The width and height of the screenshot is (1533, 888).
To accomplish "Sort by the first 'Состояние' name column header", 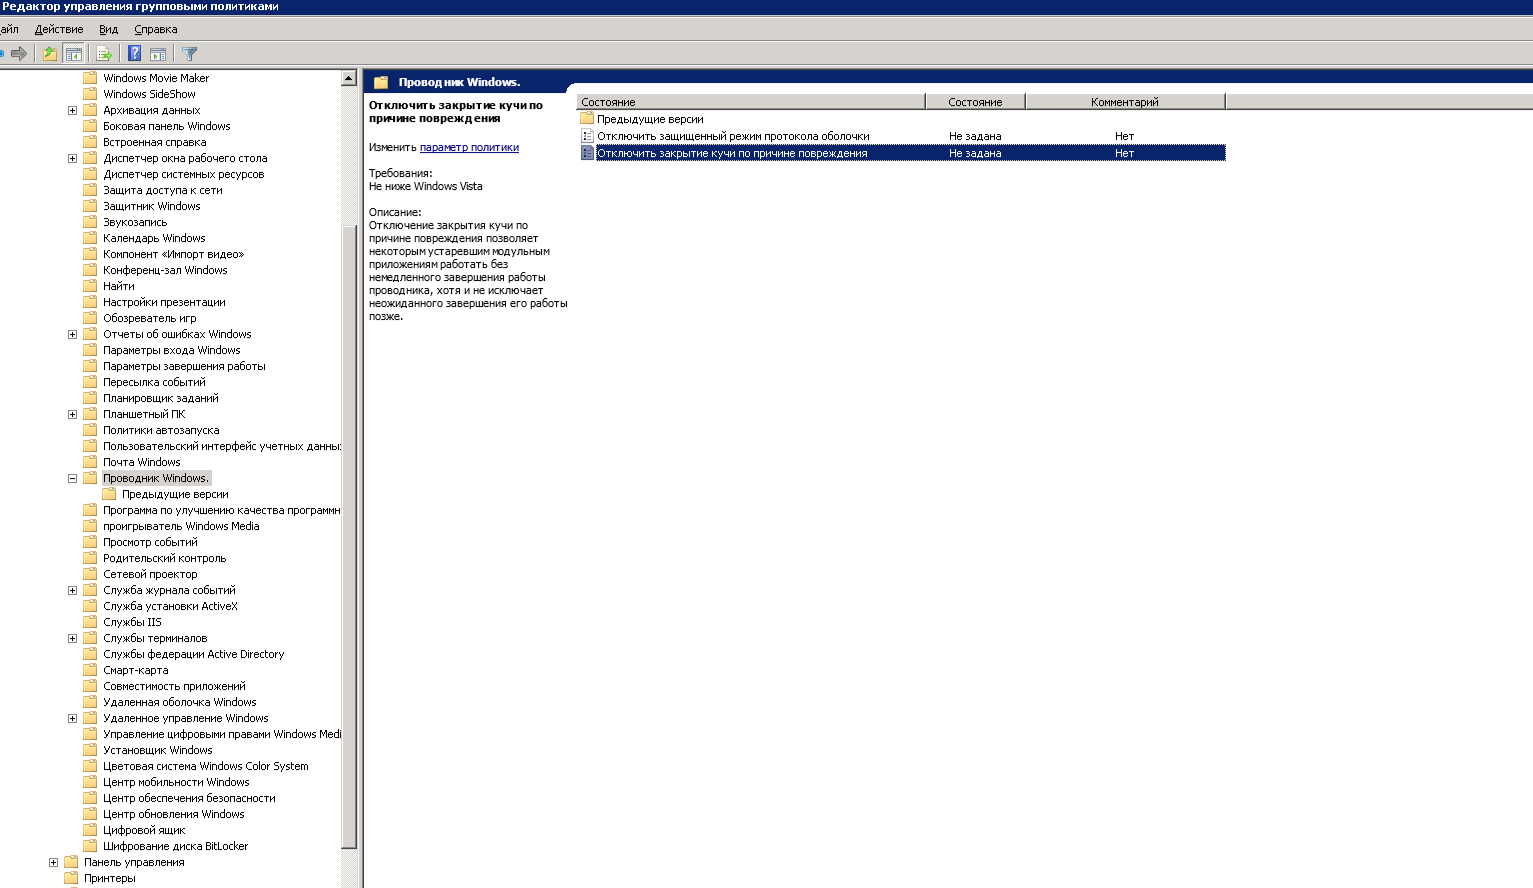I will point(751,102).
